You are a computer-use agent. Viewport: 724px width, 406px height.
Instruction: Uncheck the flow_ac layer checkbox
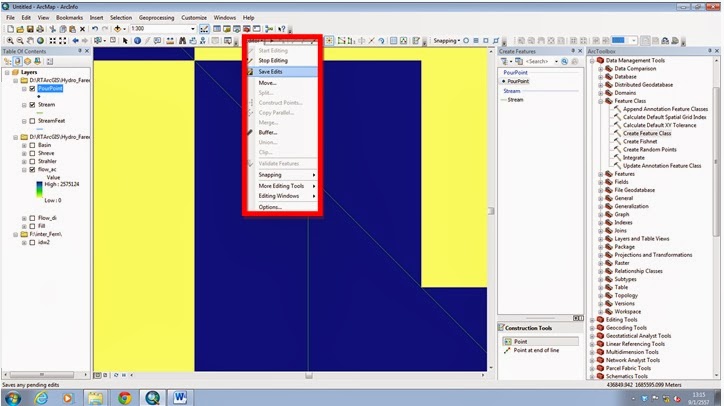pos(32,170)
